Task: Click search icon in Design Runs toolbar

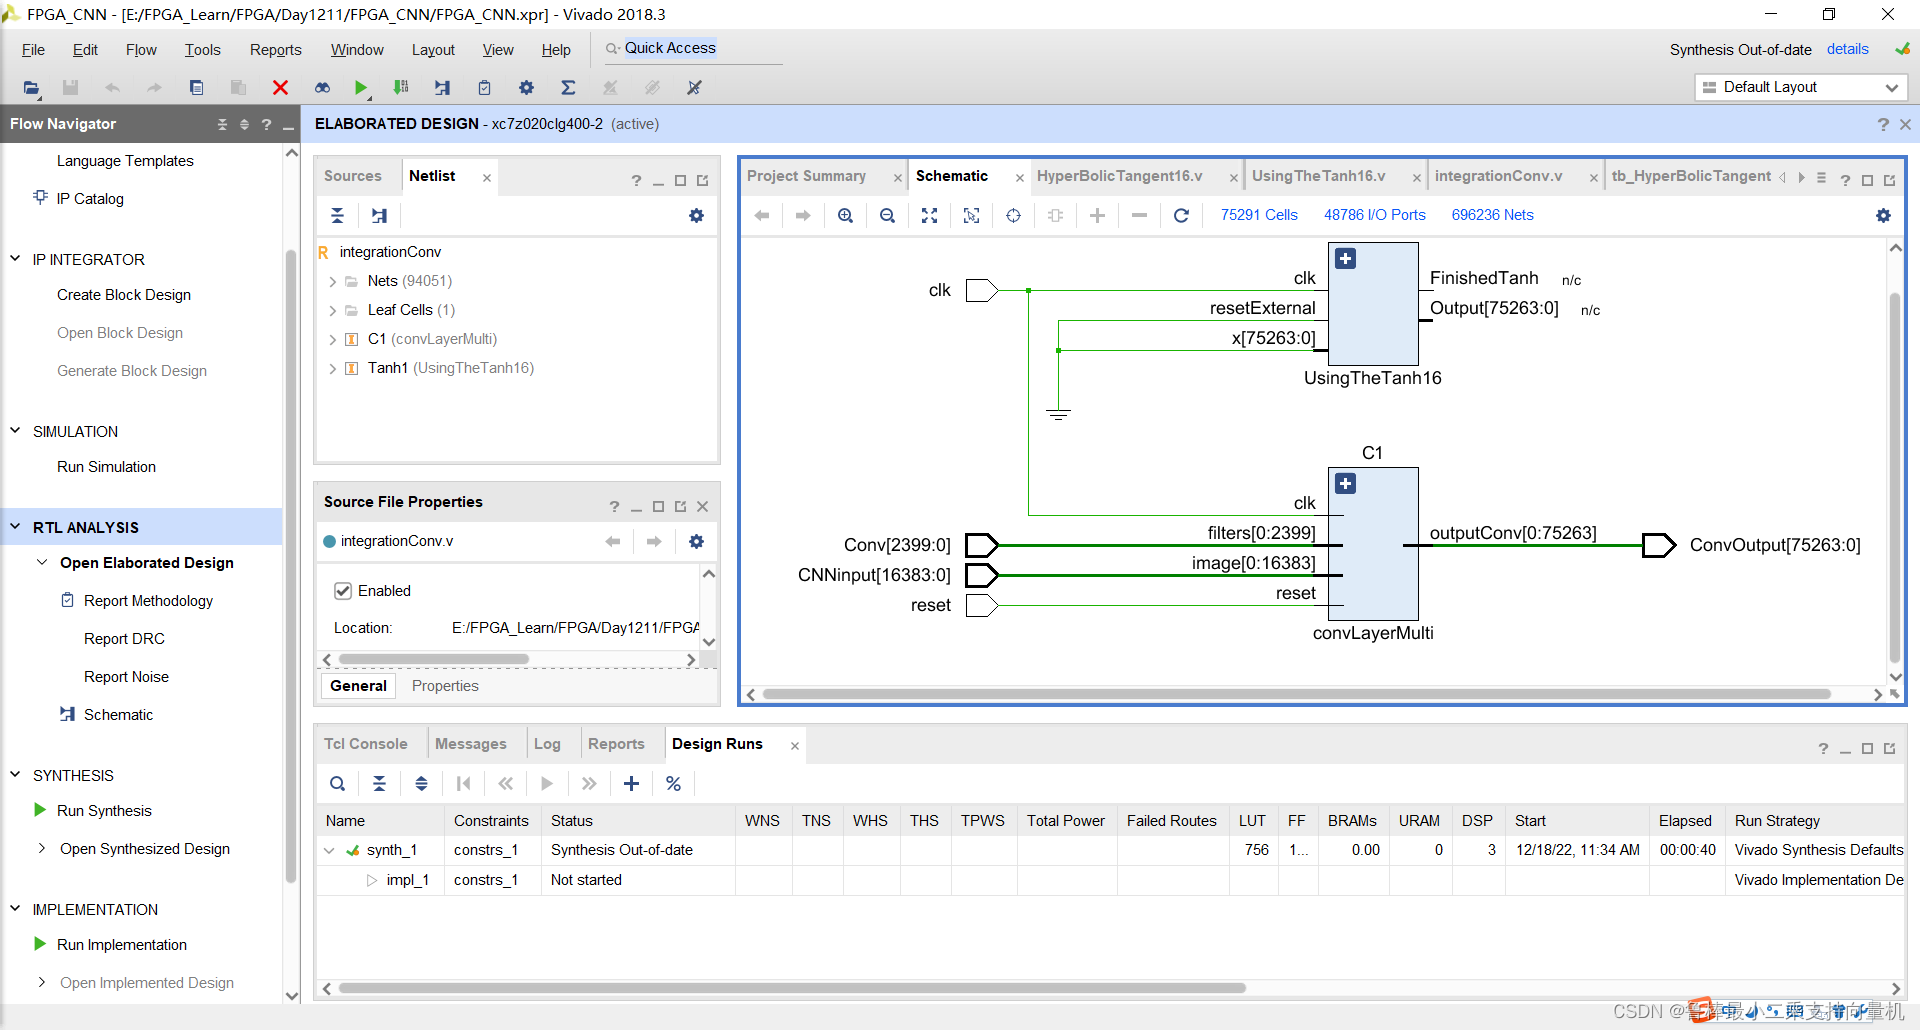Action: [x=338, y=784]
